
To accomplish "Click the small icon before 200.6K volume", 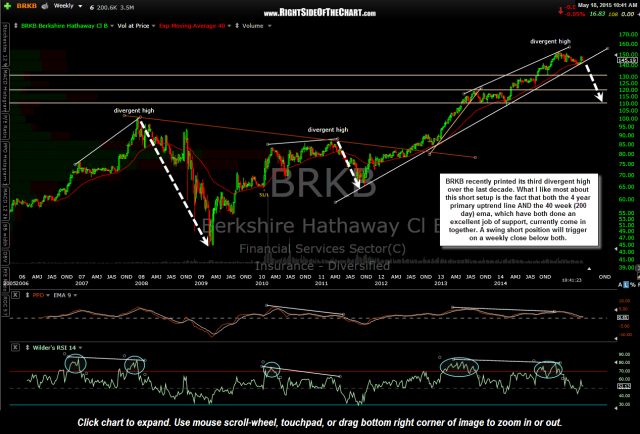I will pos(92,7).
